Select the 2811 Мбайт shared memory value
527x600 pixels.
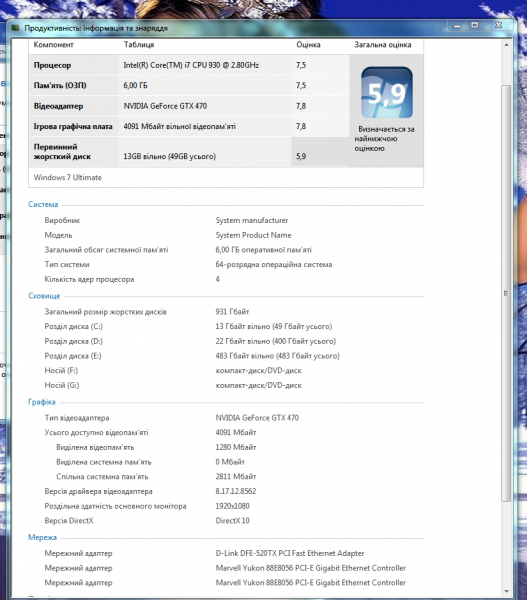tap(236, 476)
